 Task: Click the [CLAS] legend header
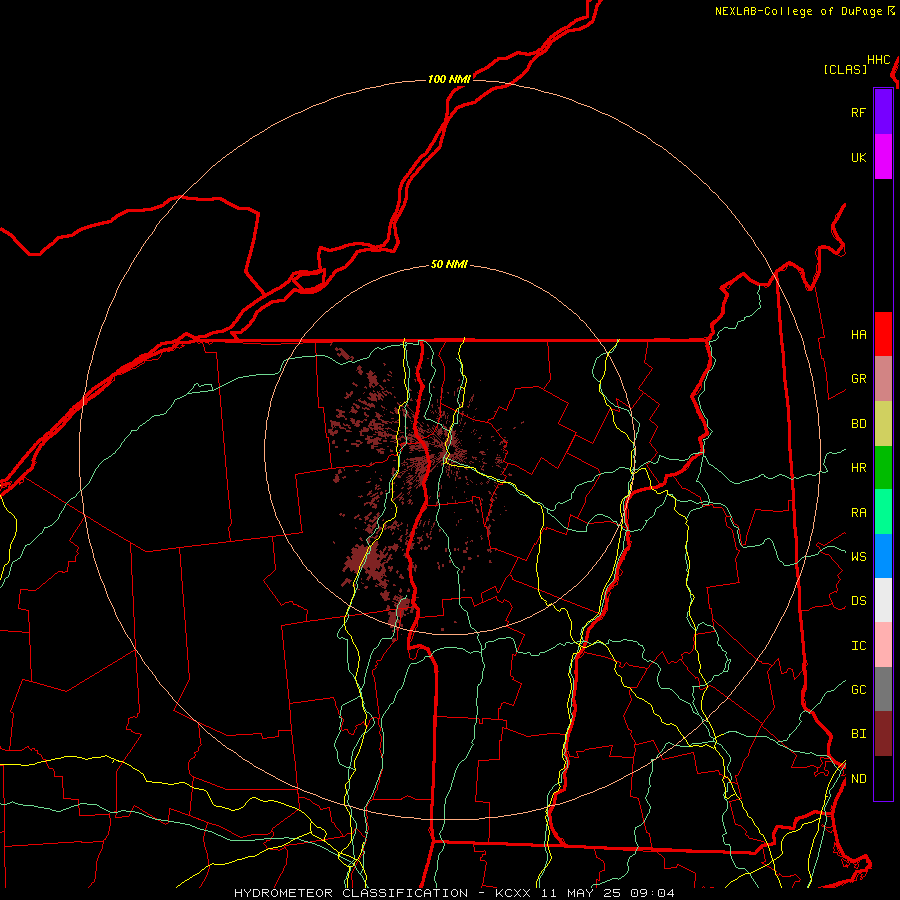[x=845, y=69]
